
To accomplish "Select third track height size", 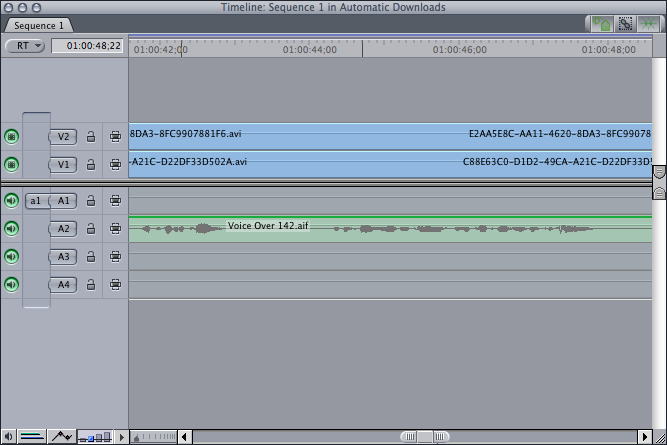I will click(99, 437).
